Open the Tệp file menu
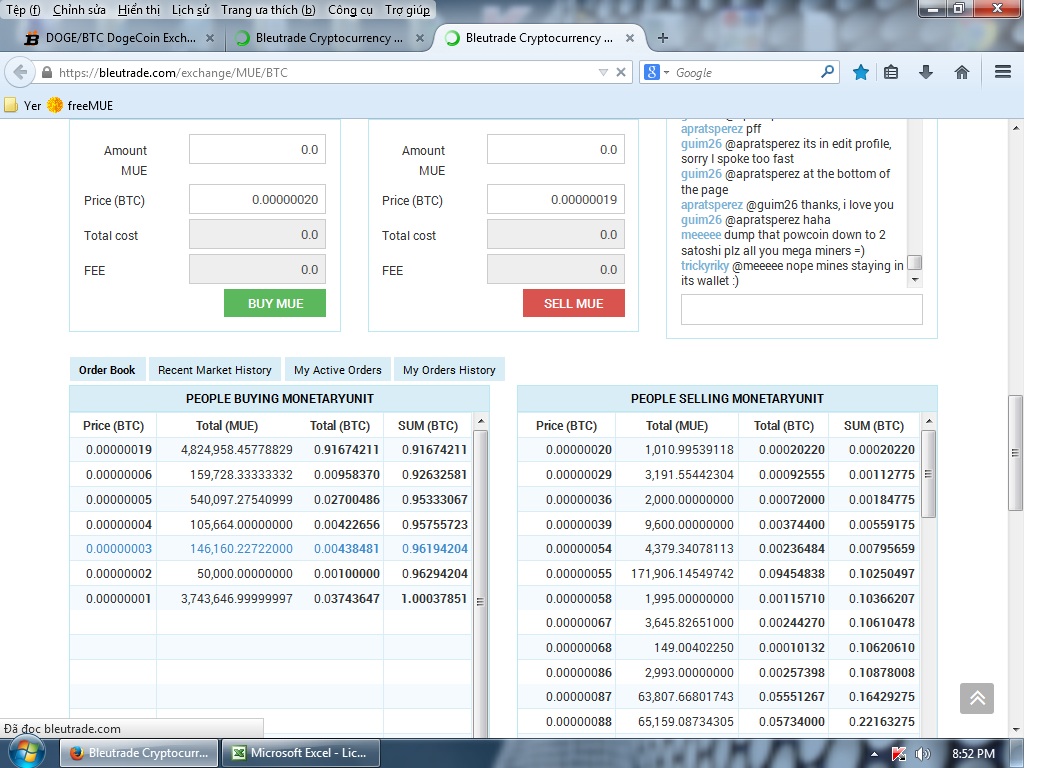Screen dimensions: 1059x768 click(x=23, y=10)
